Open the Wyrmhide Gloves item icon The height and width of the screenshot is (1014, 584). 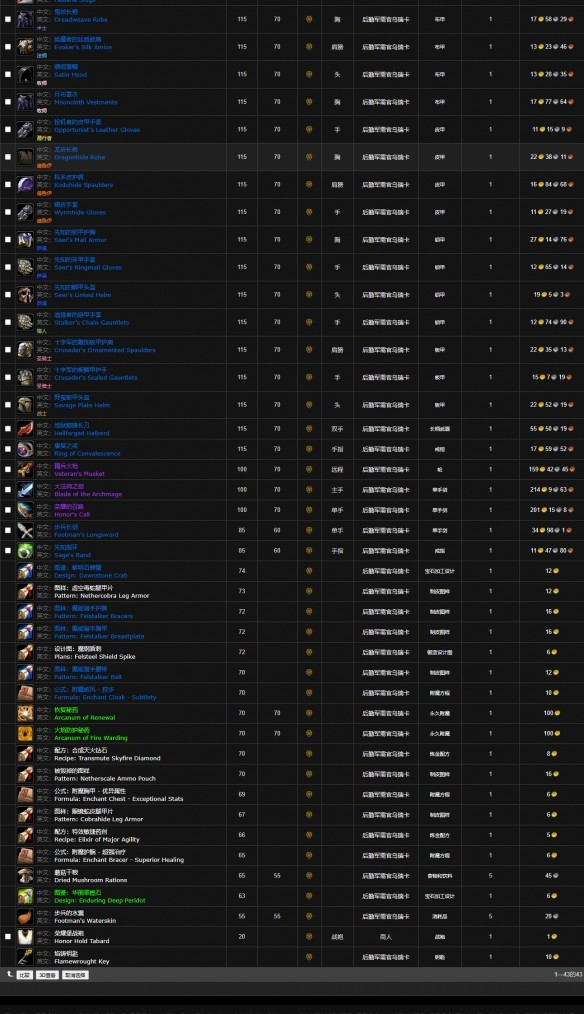pyautogui.click(x=25, y=211)
